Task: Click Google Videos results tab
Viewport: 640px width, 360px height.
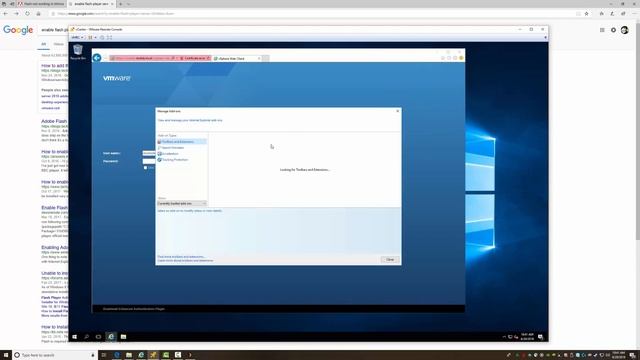Action: (x=59, y=44)
